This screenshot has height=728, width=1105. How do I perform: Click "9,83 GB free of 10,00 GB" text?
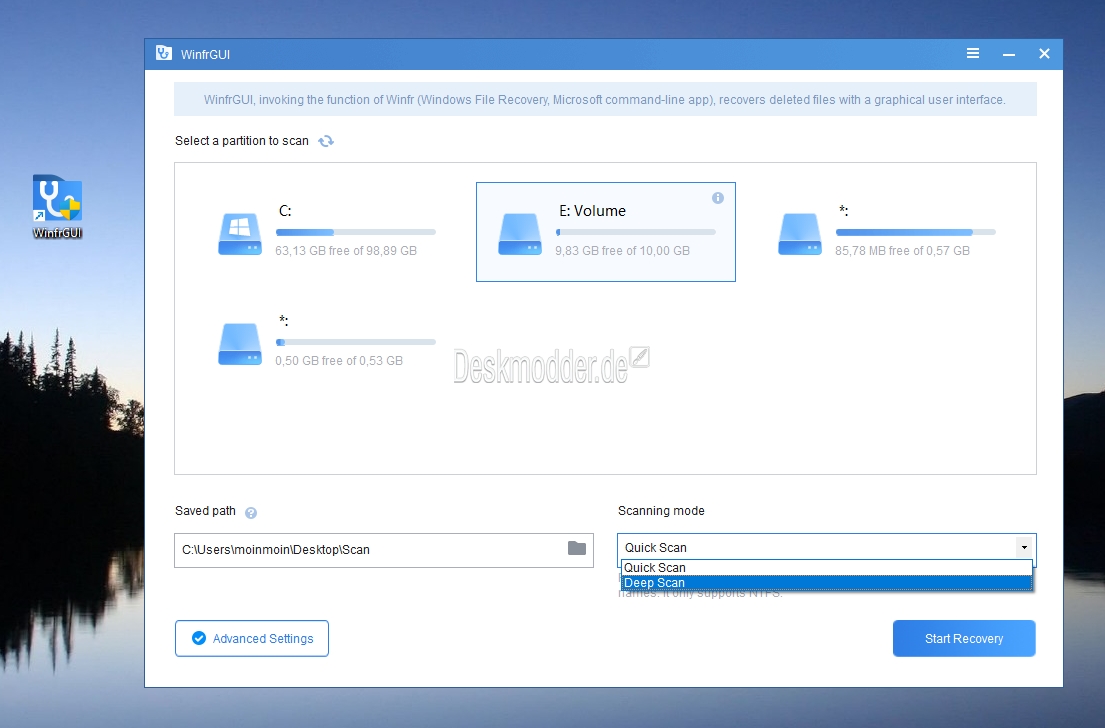pos(622,251)
